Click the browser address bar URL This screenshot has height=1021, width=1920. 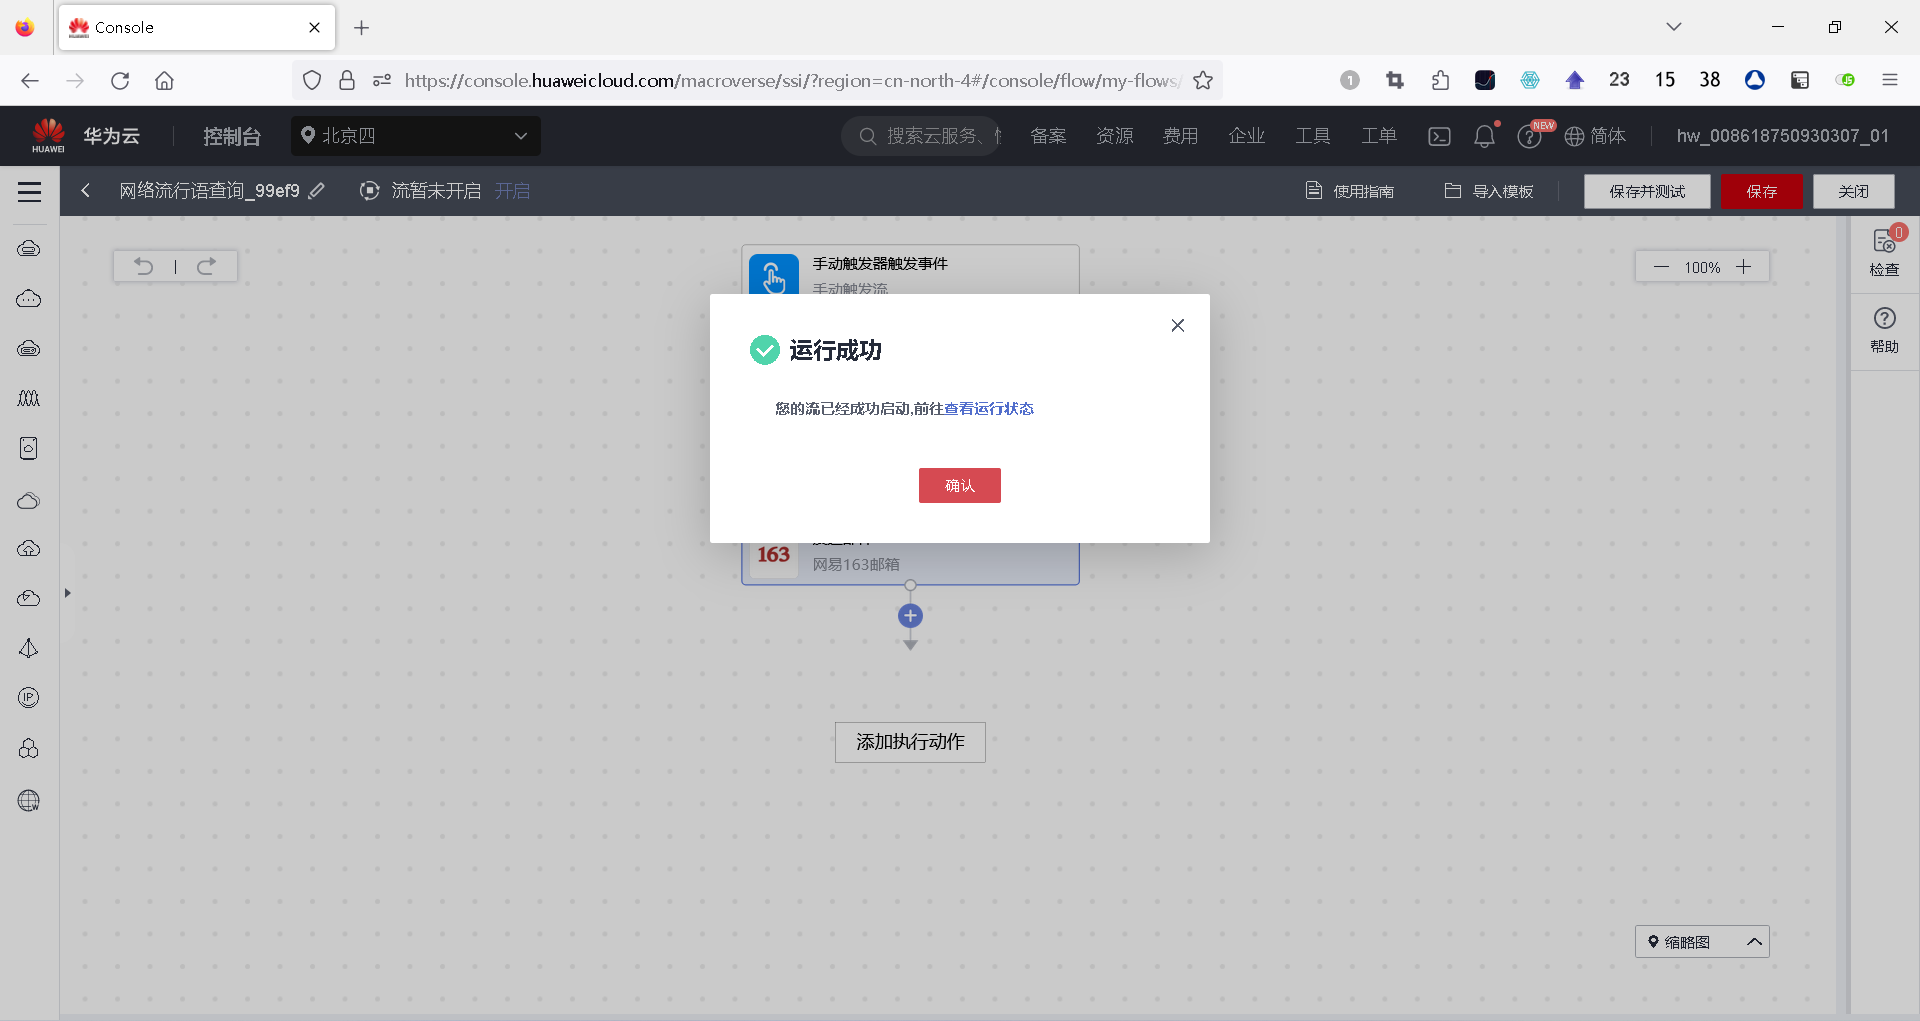pos(792,81)
